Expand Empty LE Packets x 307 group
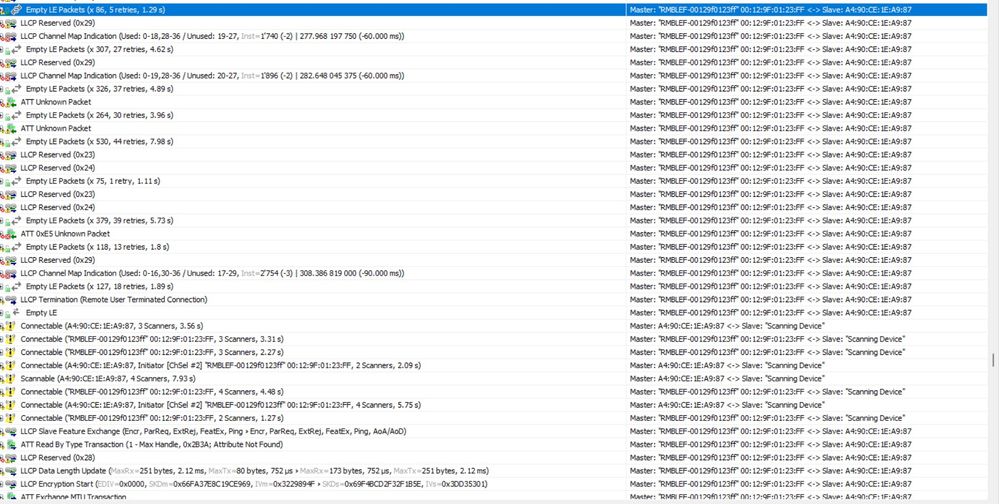This screenshot has width=999, height=504. pos(2,49)
